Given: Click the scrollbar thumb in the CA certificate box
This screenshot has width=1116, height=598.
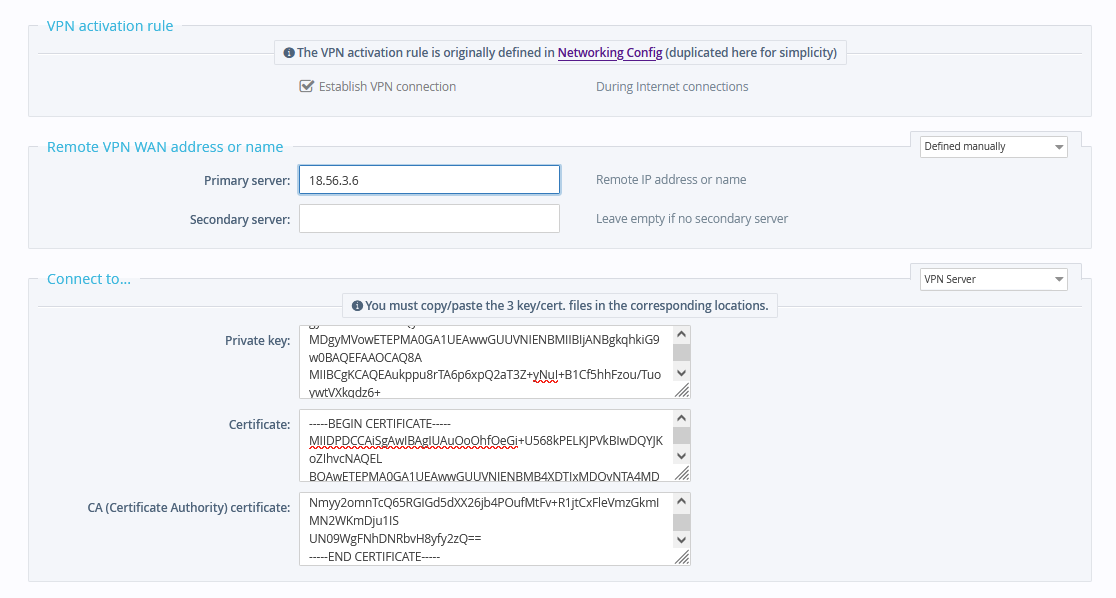Looking at the screenshot, I should click(x=681, y=522).
